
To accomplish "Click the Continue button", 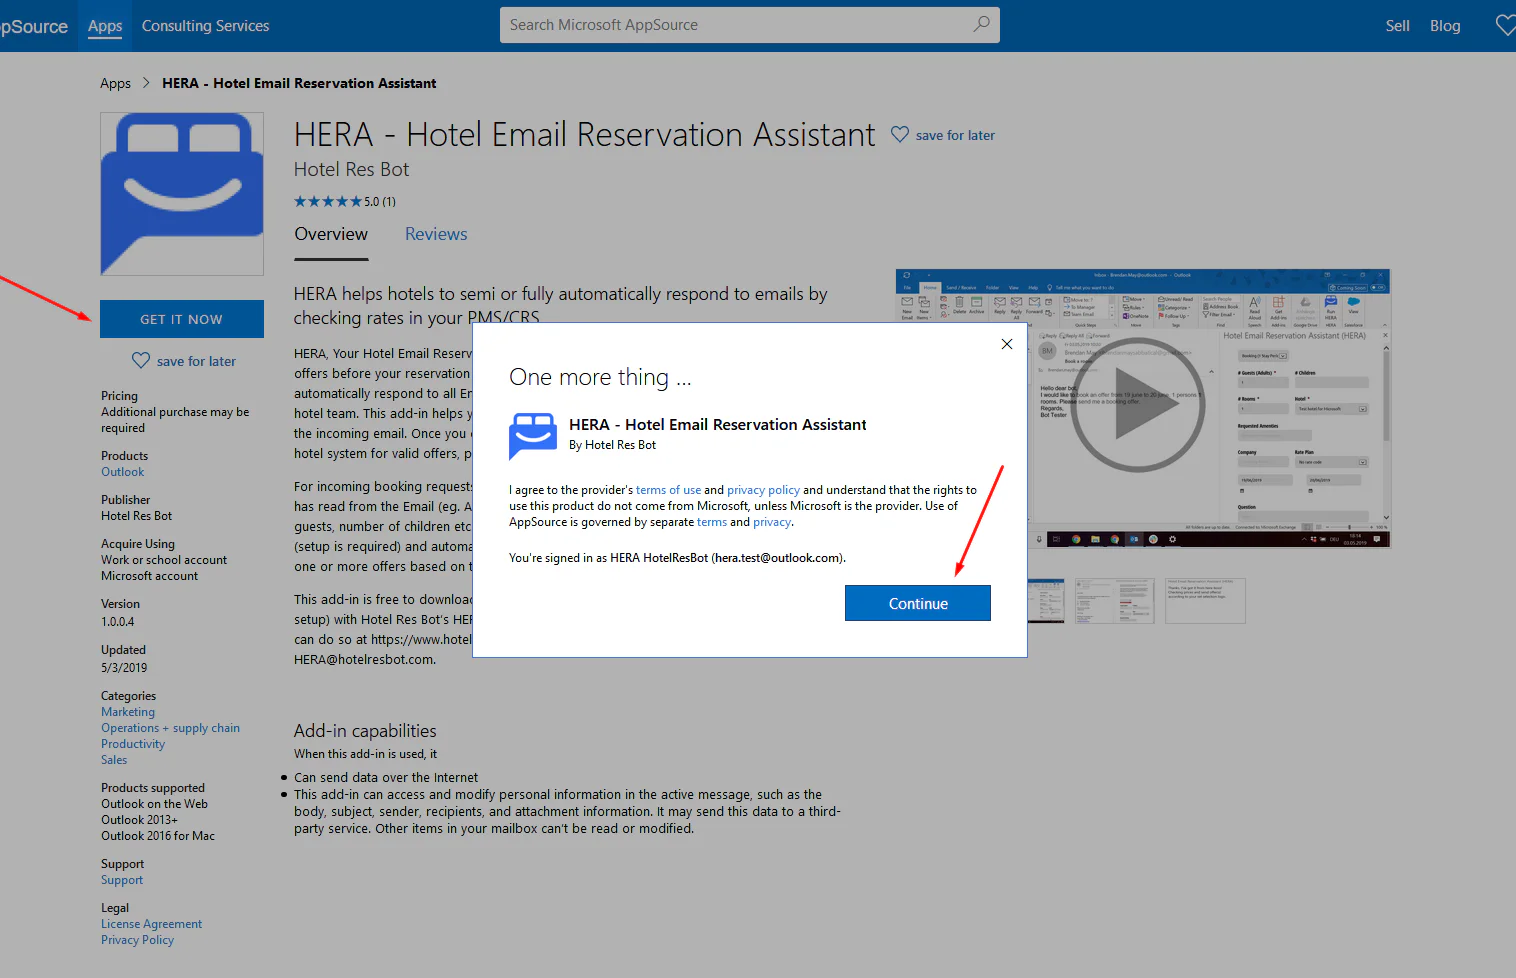I will click(918, 603).
